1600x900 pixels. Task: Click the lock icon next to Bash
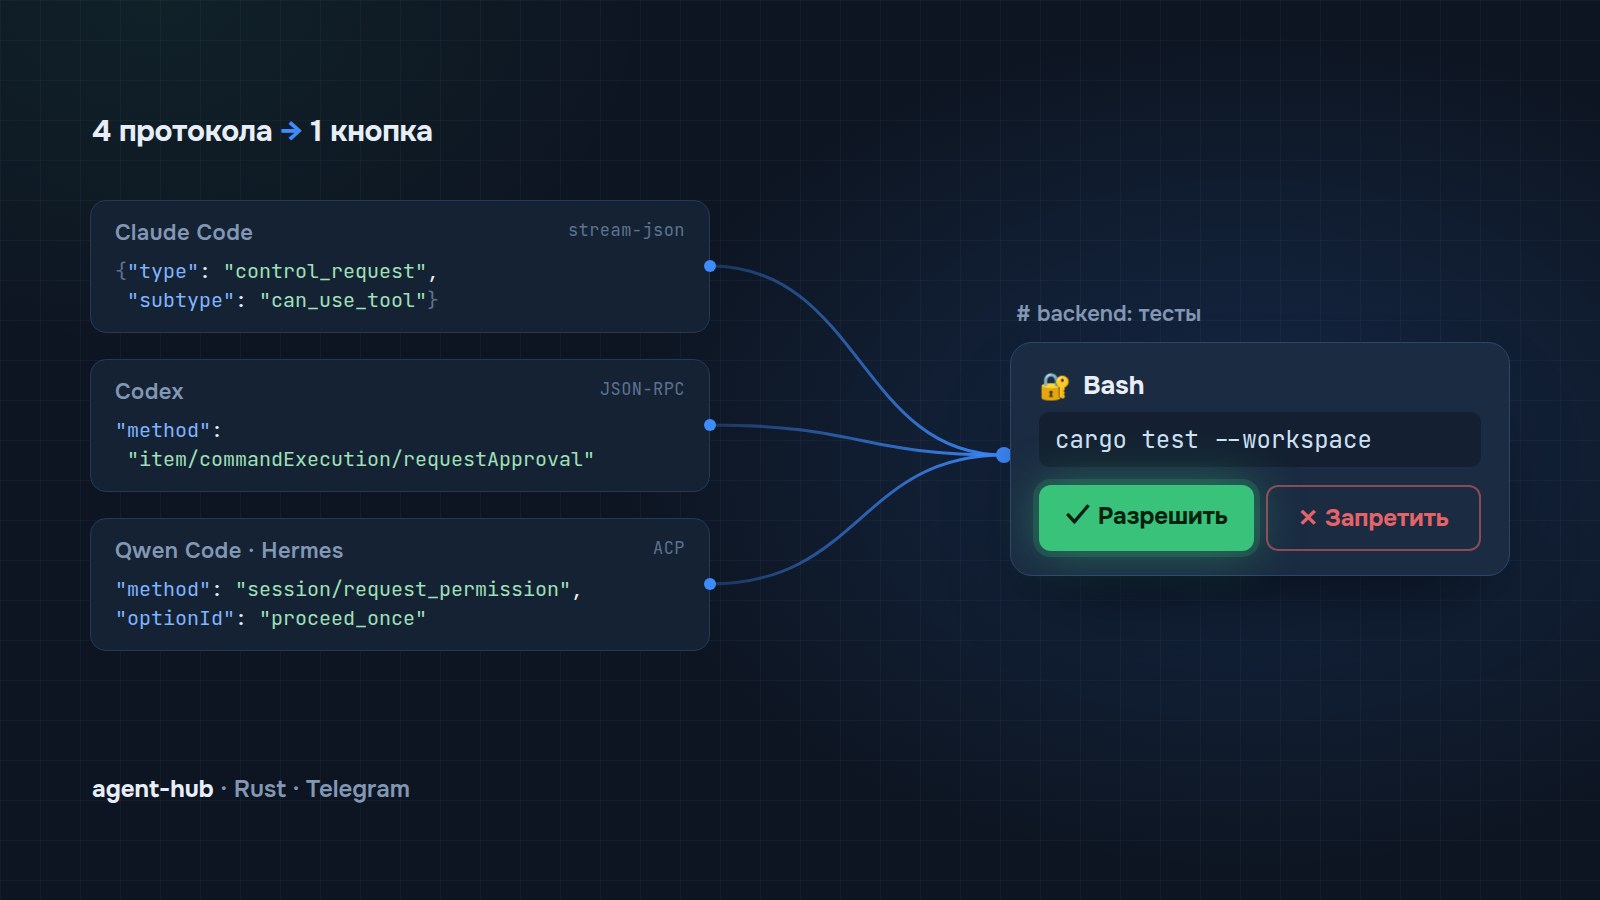point(1055,386)
